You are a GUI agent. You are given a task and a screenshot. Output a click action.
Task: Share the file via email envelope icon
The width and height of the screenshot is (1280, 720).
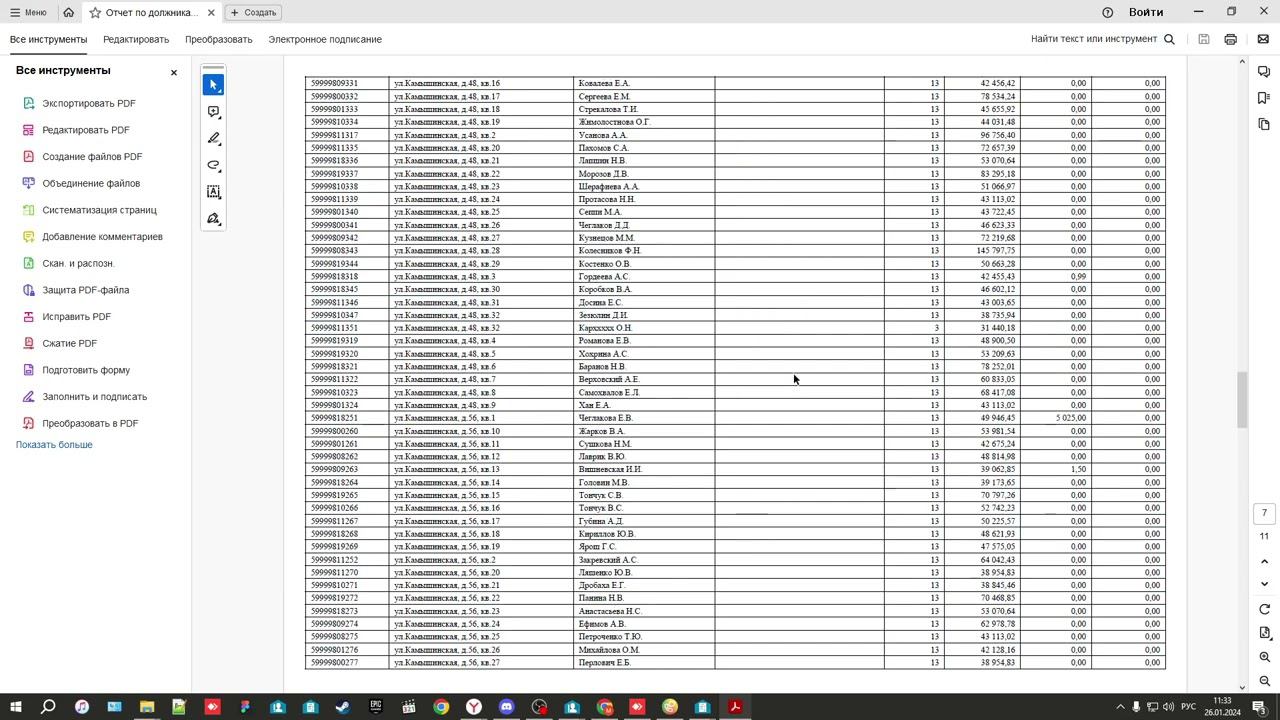click(x=1263, y=39)
